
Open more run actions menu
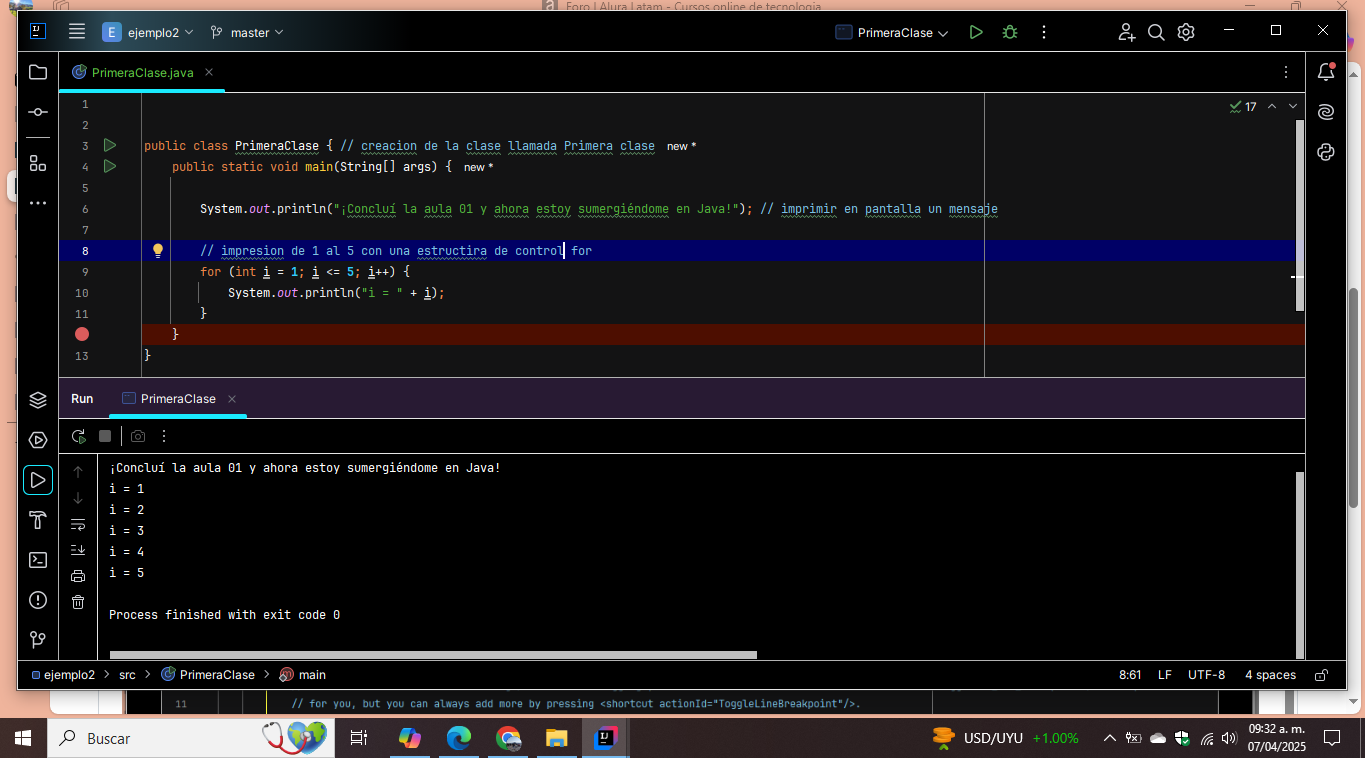(x=1044, y=32)
